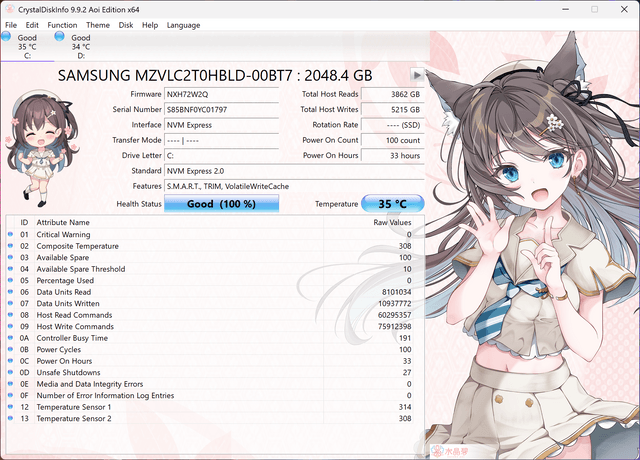Select the Unsafe Shutdowns attribute name
Image resolution: width=640 pixels, height=460 pixels.
tap(68, 373)
